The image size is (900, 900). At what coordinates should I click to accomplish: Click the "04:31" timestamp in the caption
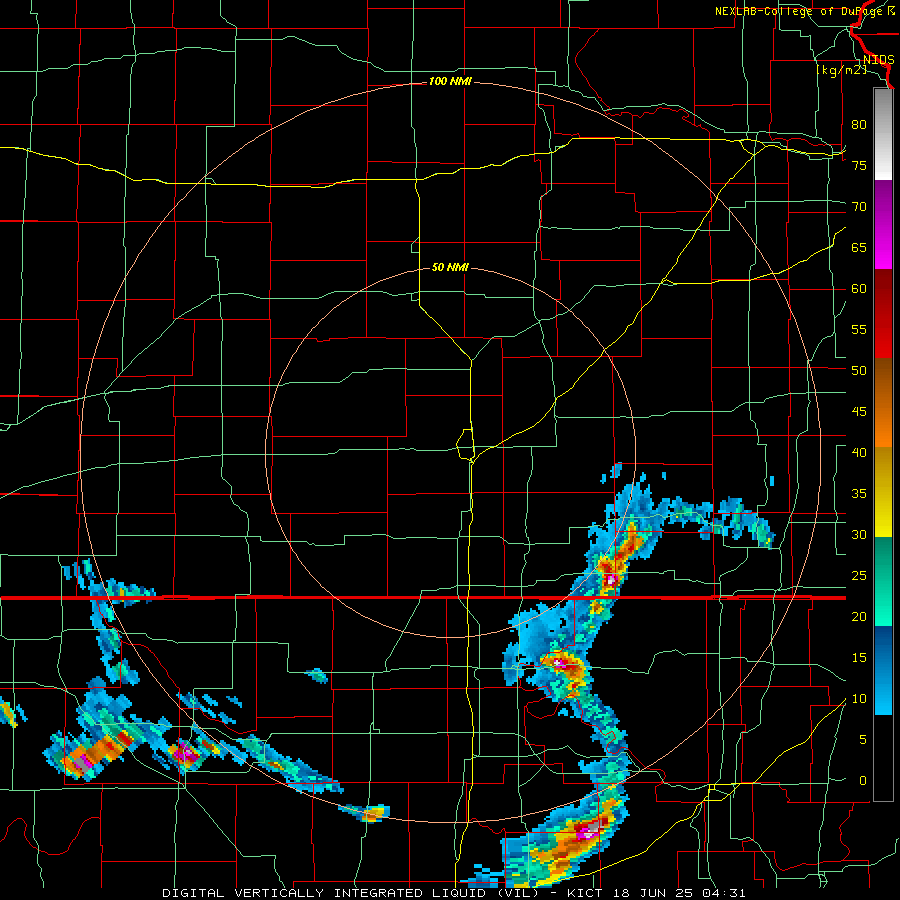coord(726,893)
